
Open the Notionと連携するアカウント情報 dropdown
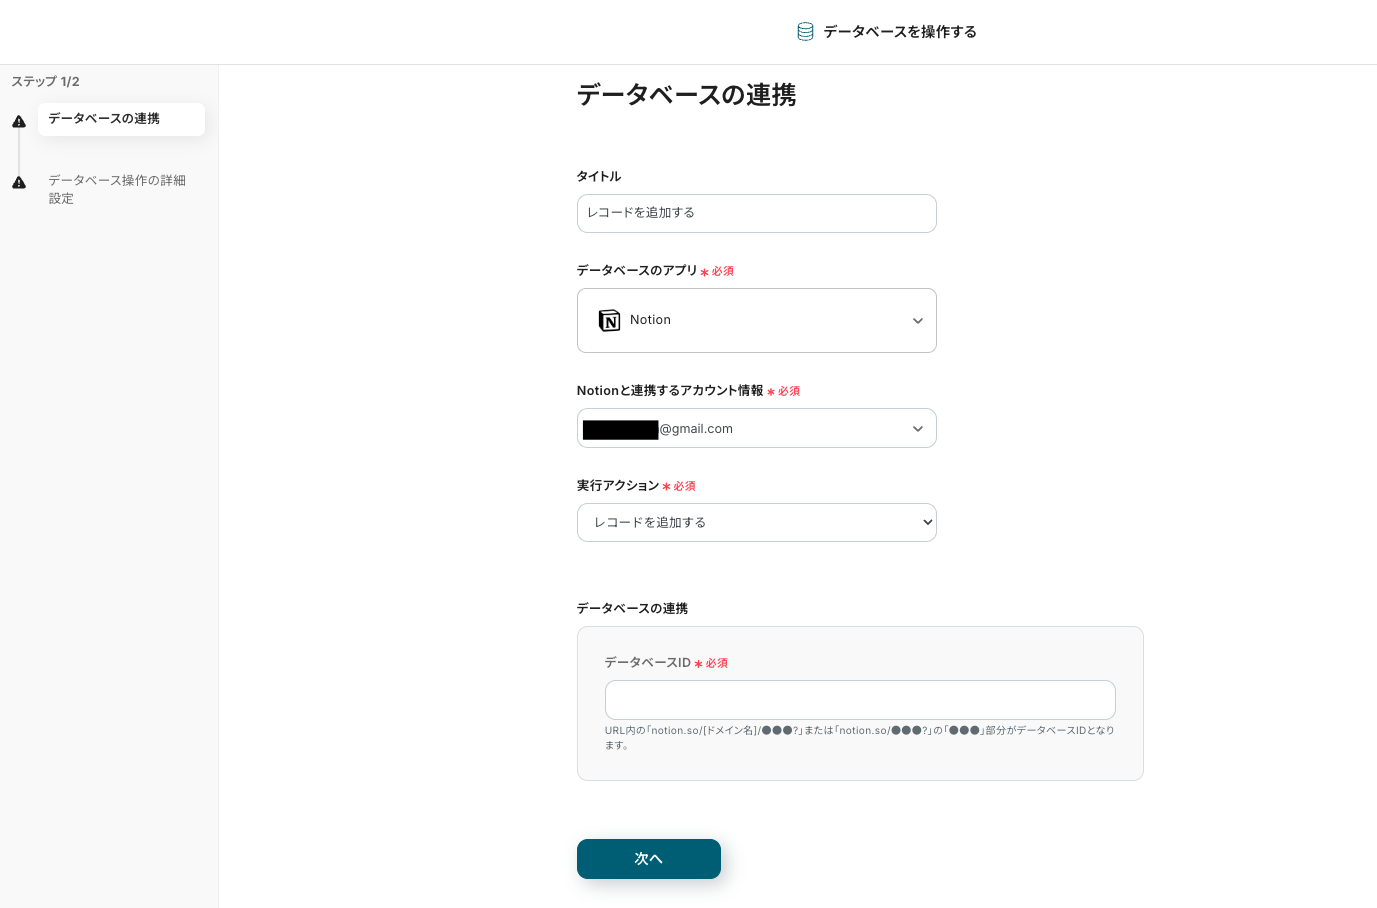pos(757,428)
